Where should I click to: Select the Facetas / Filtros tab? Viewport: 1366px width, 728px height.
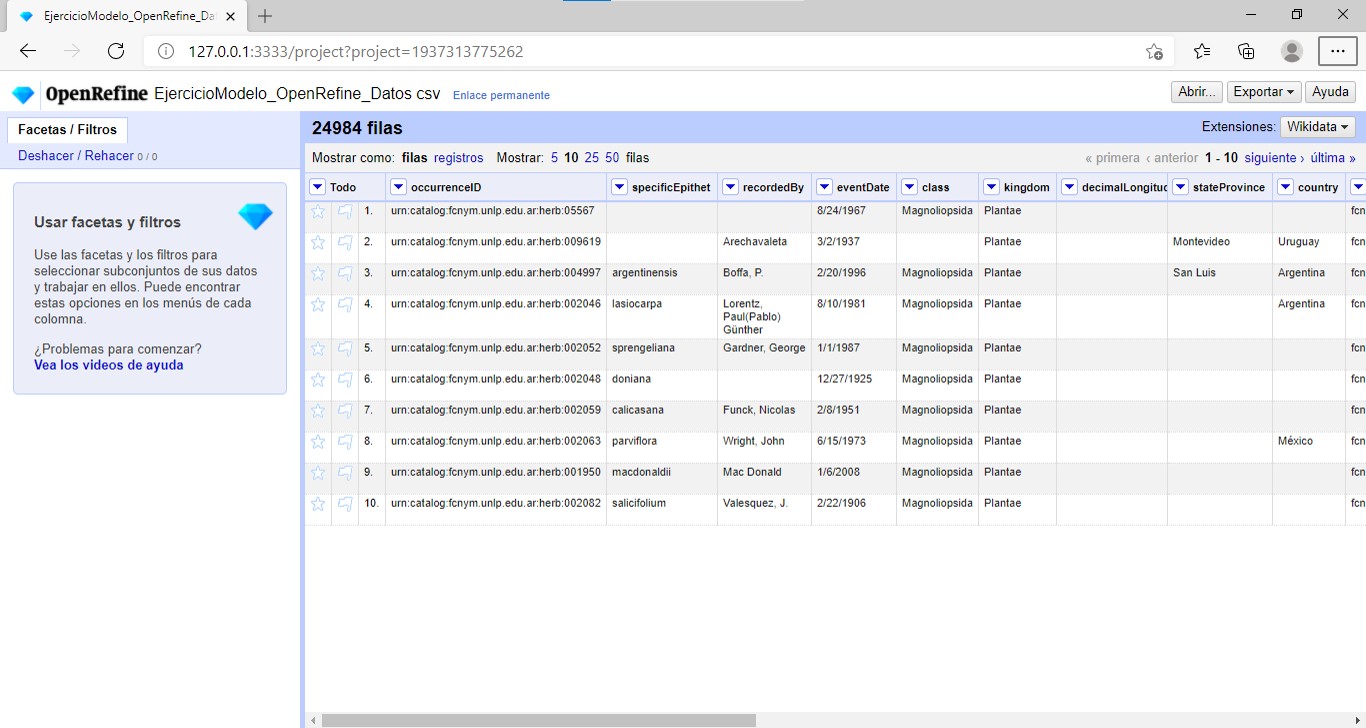pyautogui.click(x=67, y=130)
